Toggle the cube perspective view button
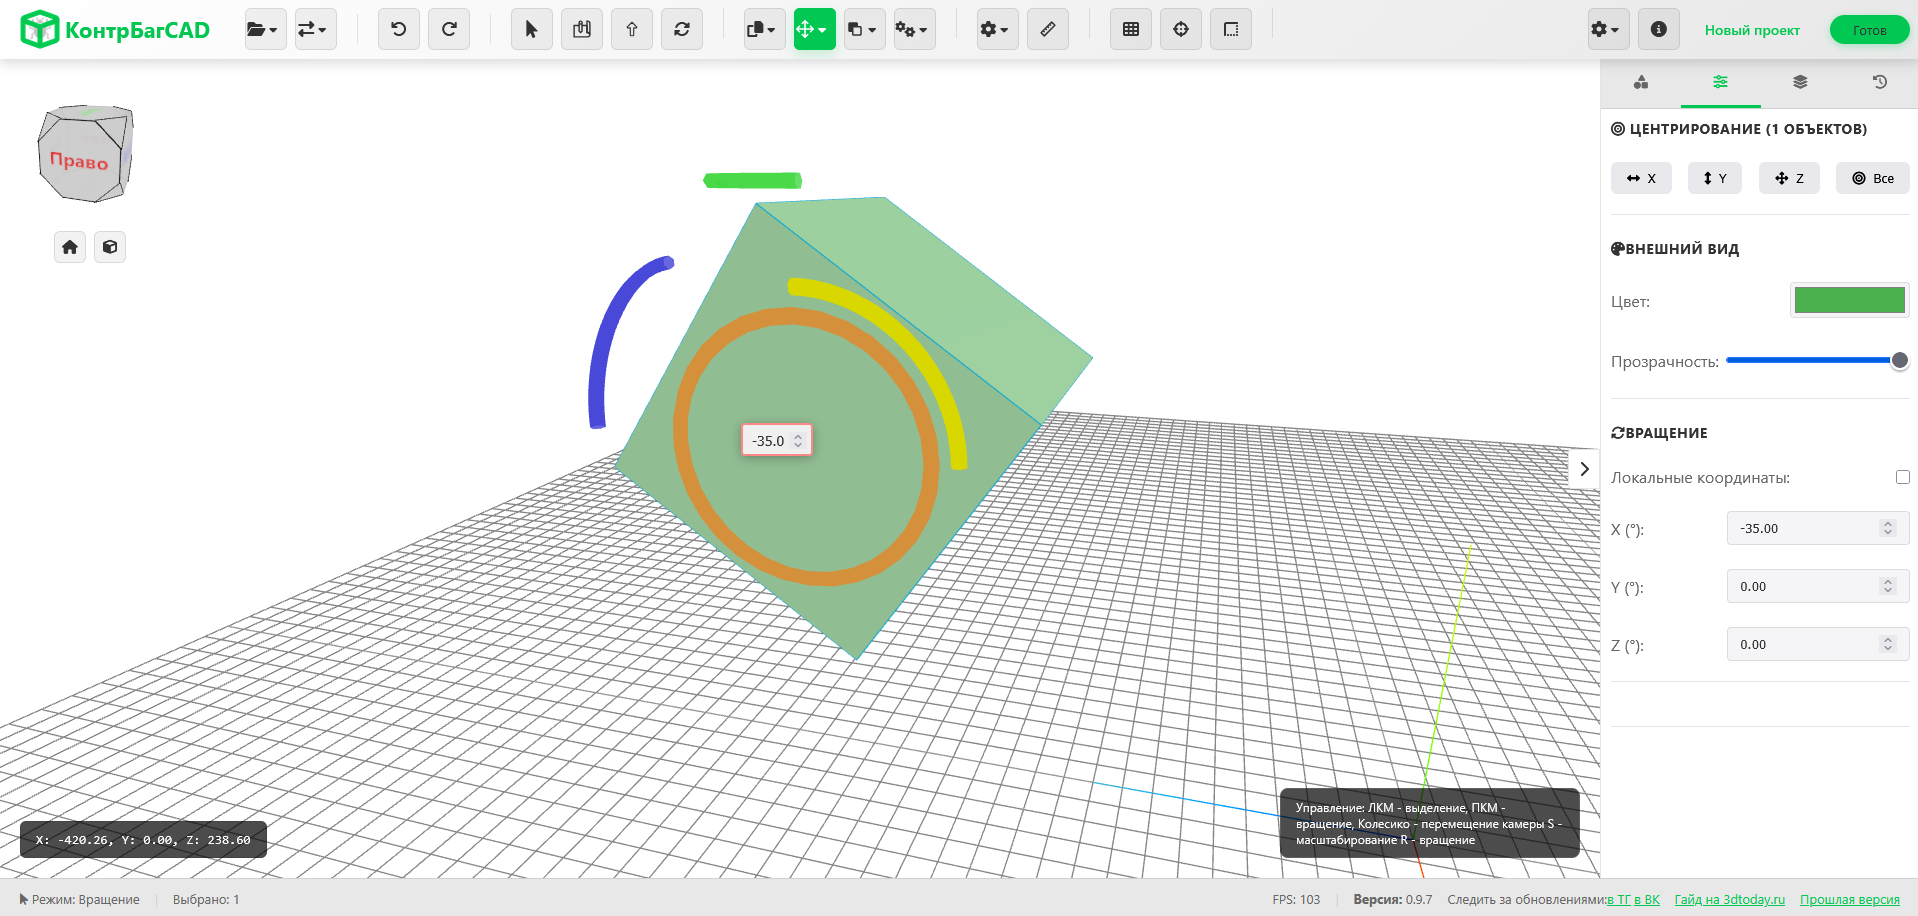The height and width of the screenshot is (916, 1918). (x=110, y=247)
